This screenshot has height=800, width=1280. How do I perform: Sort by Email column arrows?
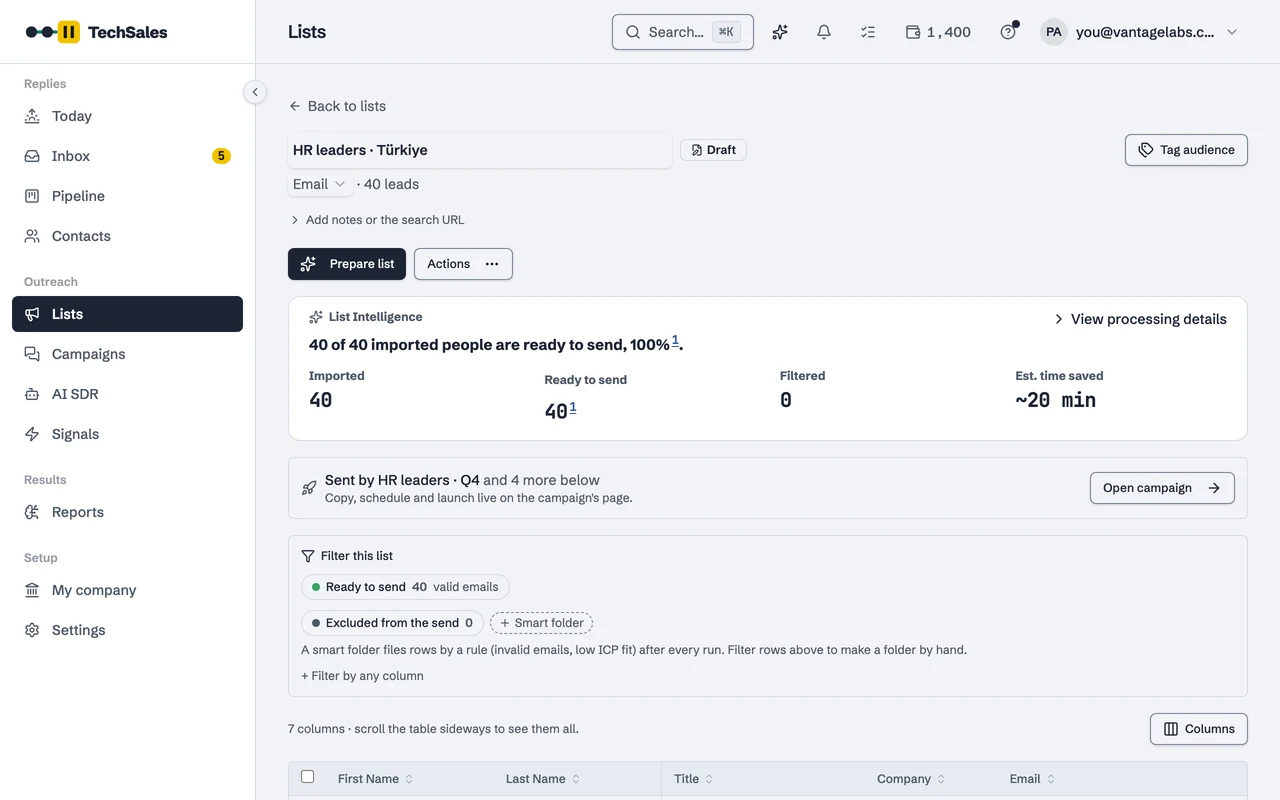coord(1051,779)
